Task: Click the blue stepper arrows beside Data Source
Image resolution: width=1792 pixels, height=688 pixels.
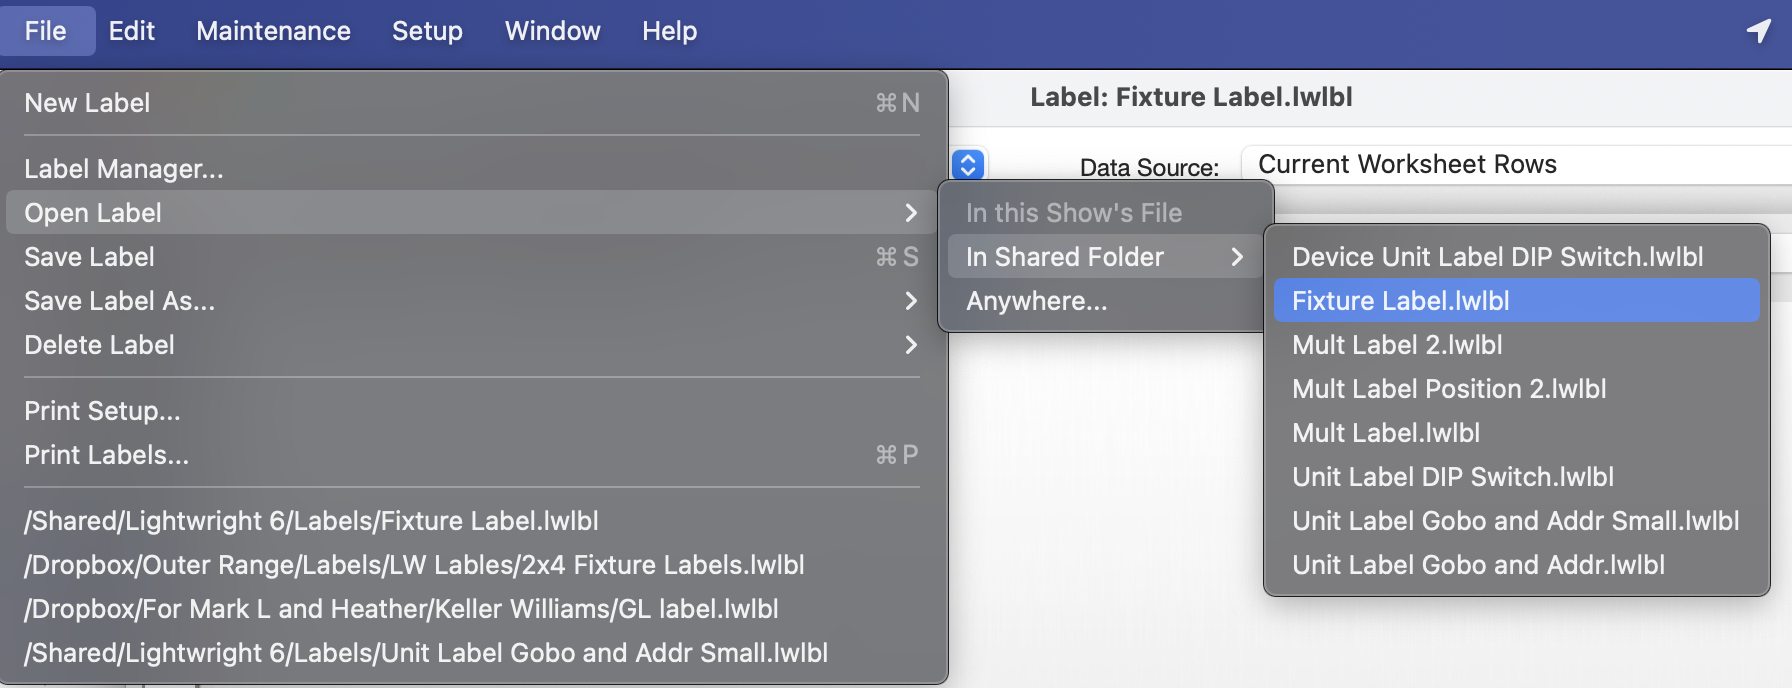Action: coord(968,164)
